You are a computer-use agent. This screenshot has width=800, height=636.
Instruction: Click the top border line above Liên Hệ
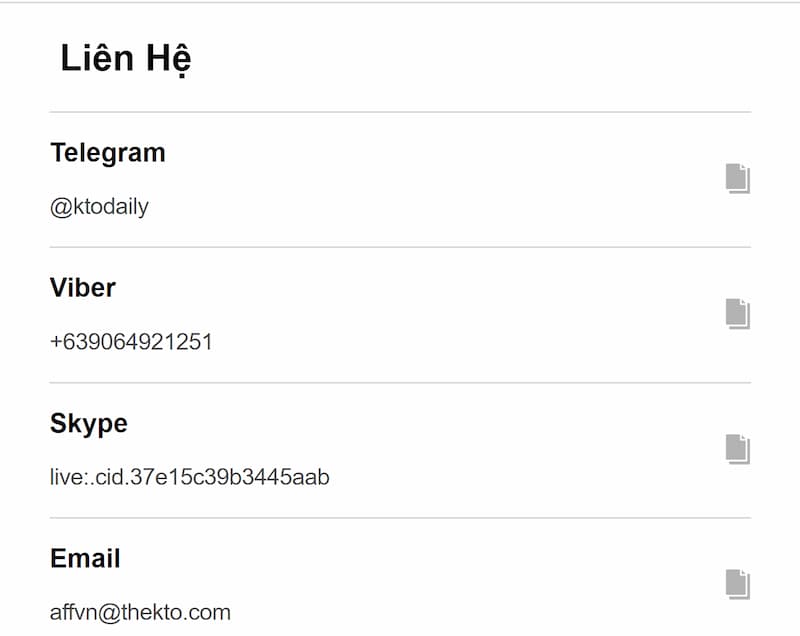[x=400, y=2]
